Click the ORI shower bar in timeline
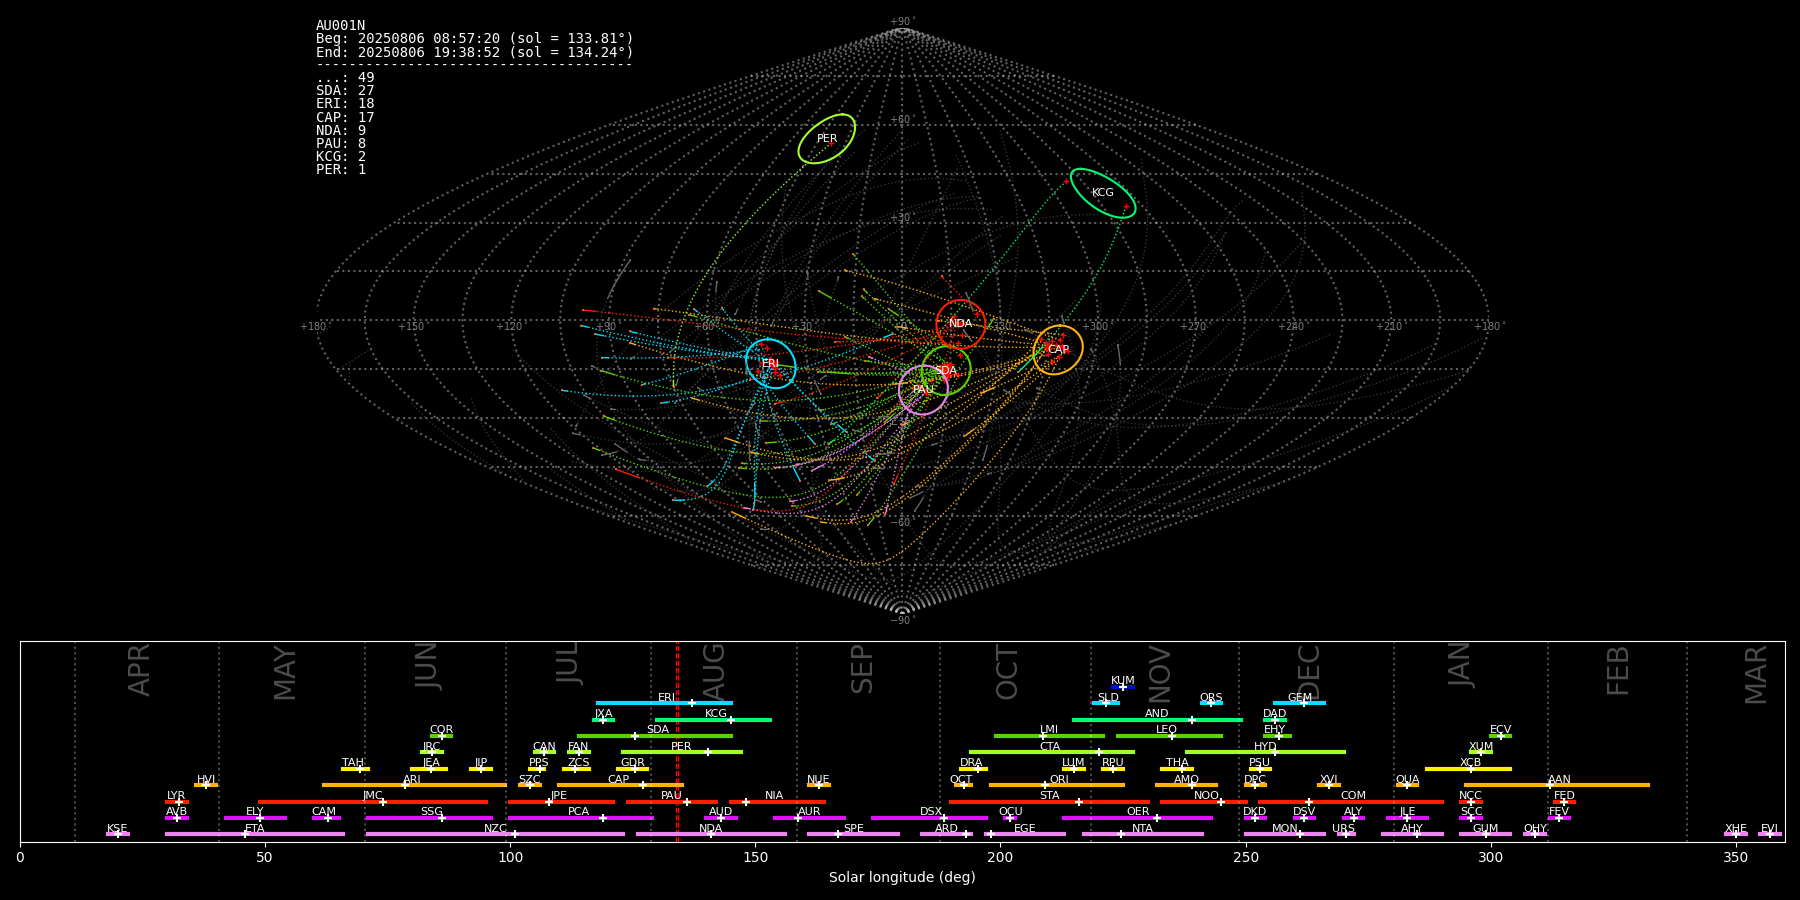 (1057, 785)
